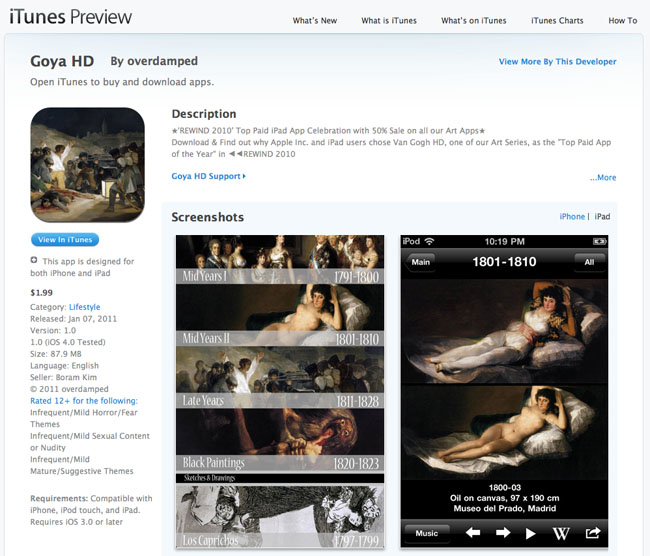Click the Description heading
The height and width of the screenshot is (556, 650).
204,114
